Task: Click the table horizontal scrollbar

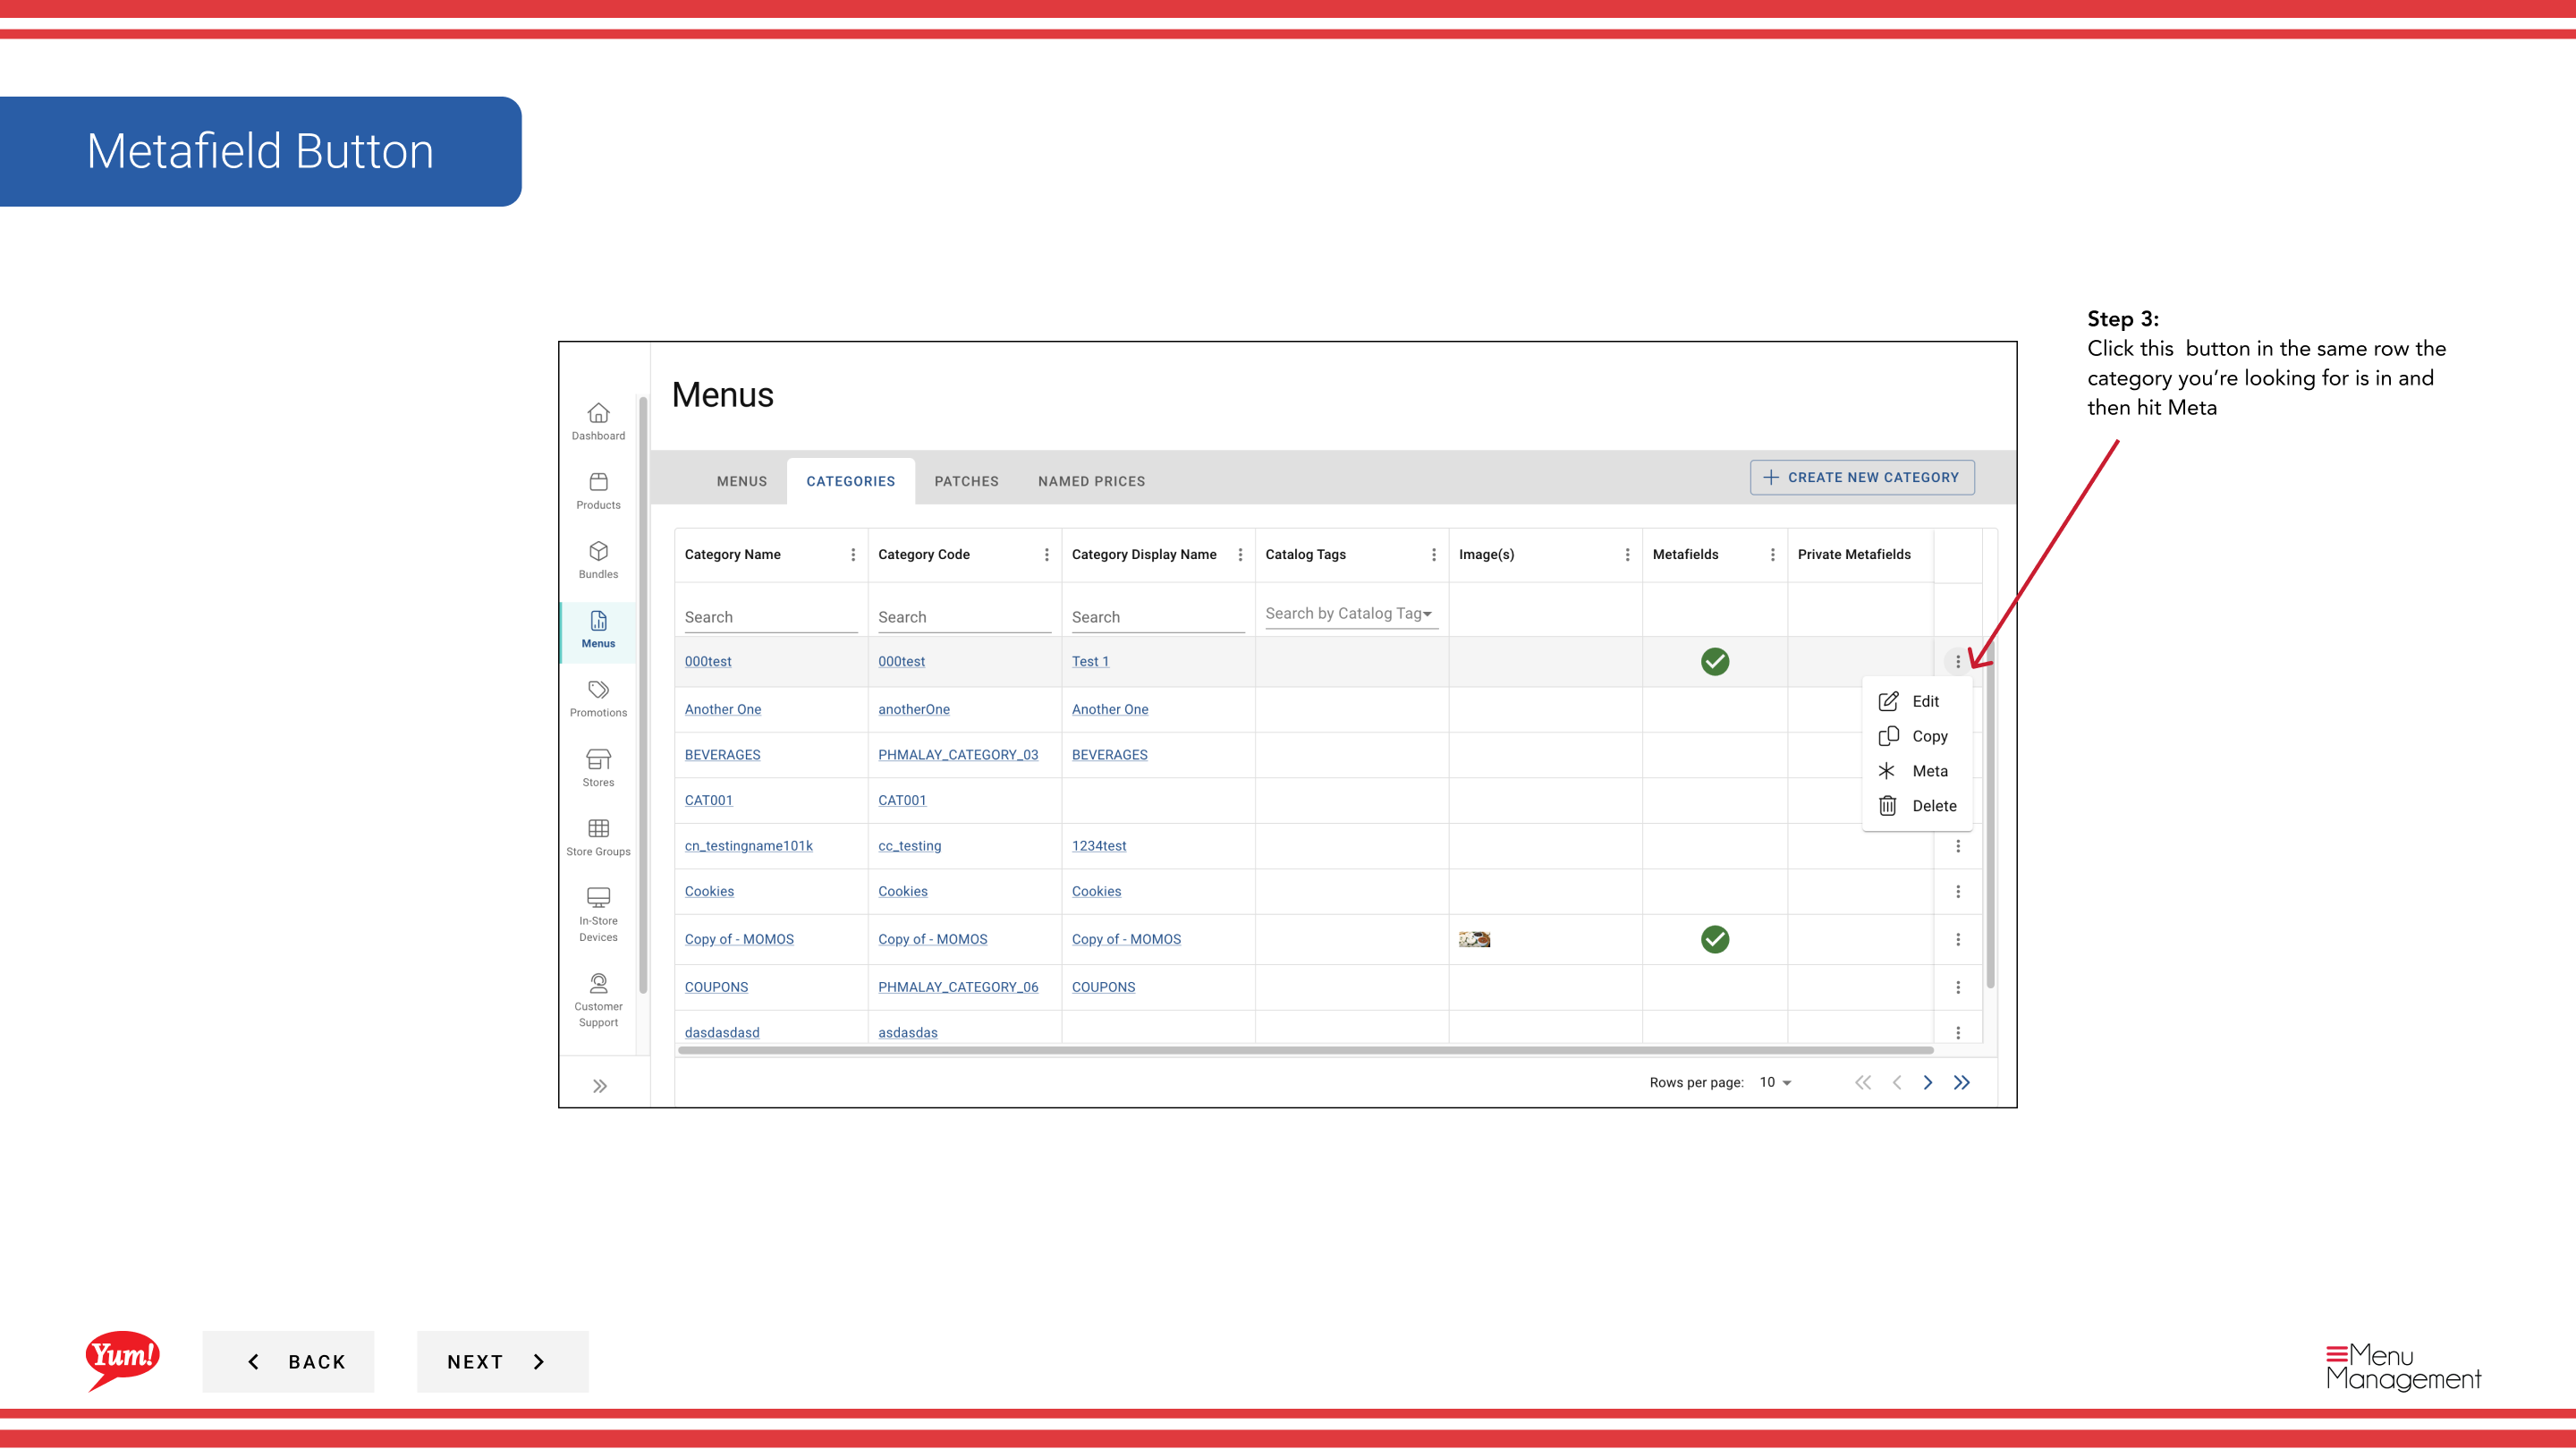Action: pyautogui.click(x=1305, y=1050)
